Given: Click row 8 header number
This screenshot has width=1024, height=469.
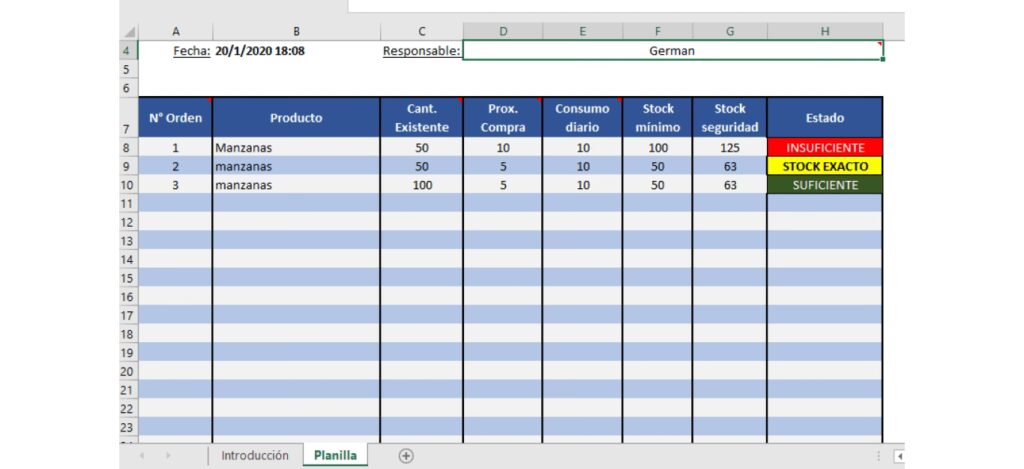Looking at the screenshot, I should 127,148.
